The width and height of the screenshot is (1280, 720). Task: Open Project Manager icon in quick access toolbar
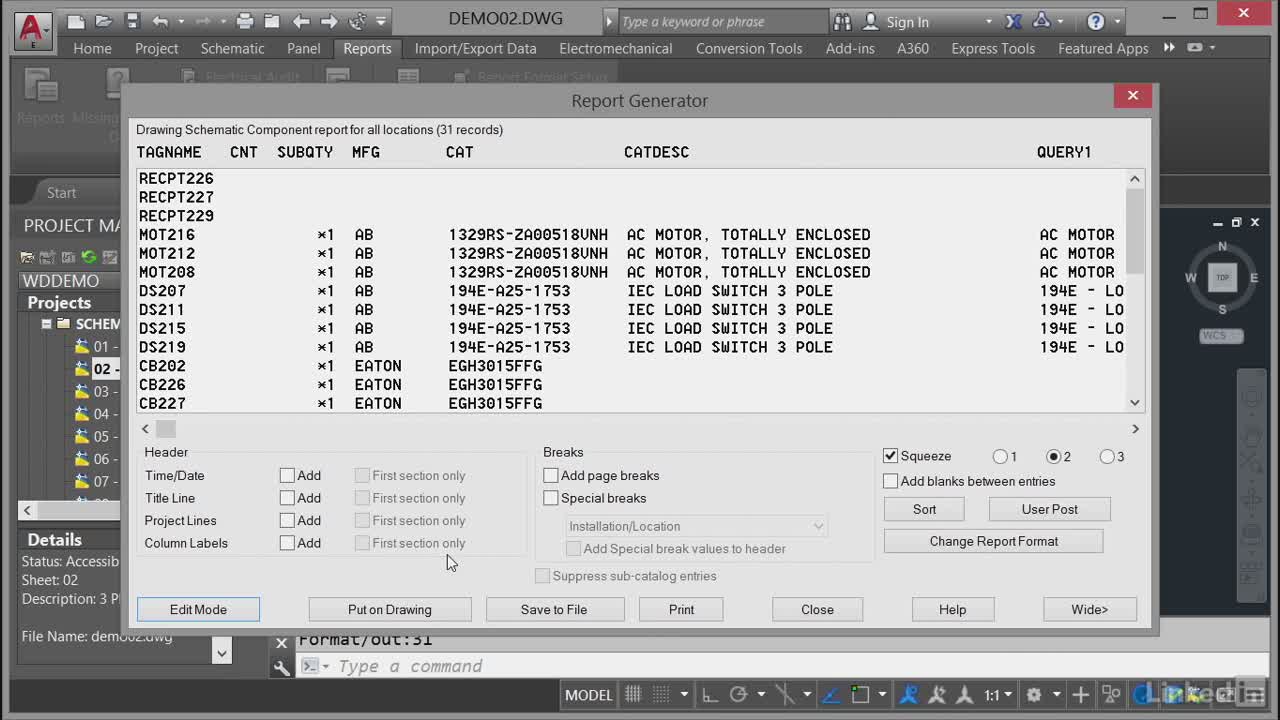[x=272, y=21]
